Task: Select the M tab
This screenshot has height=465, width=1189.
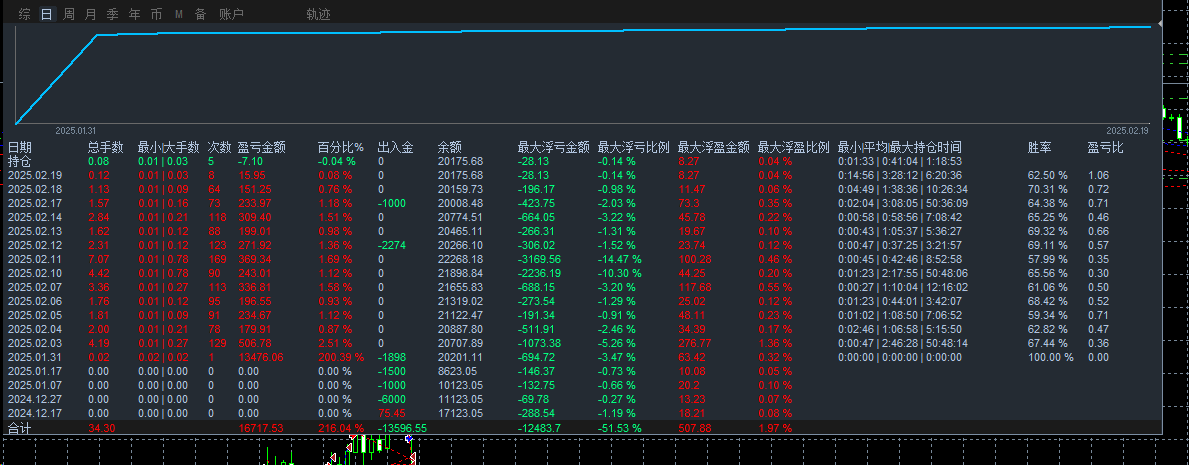Action: (179, 14)
